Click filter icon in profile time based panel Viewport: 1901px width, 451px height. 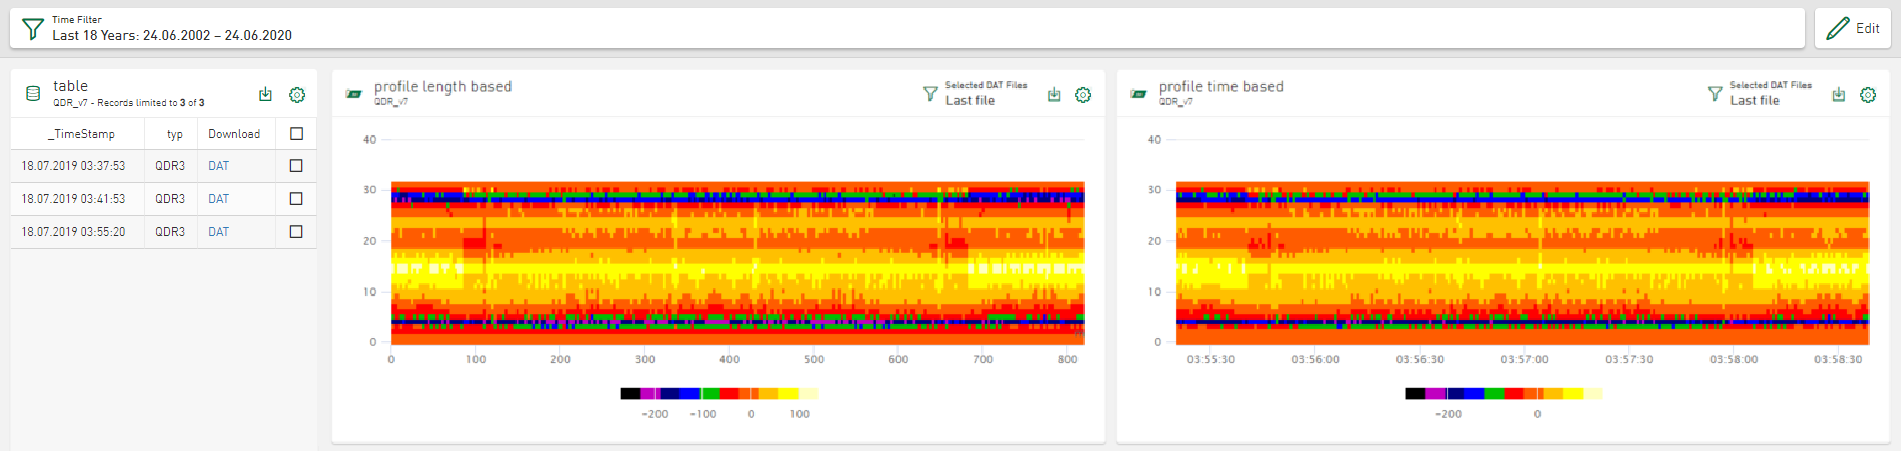pos(1715,94)
